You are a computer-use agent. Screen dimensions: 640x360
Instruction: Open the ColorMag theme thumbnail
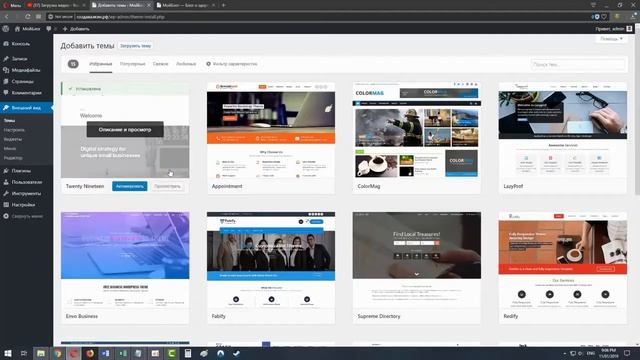point(417,130)
